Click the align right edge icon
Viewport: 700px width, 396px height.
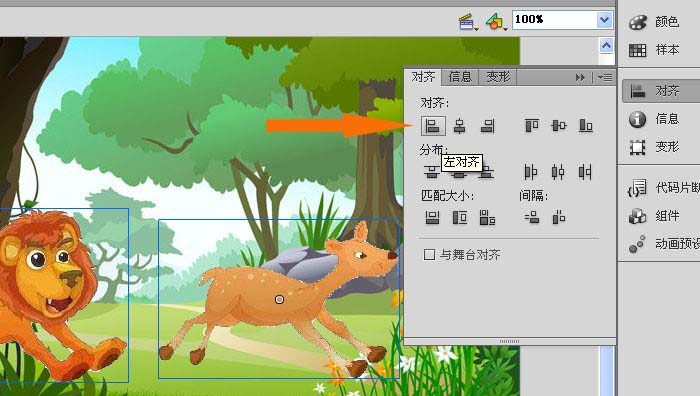[487, 126]
